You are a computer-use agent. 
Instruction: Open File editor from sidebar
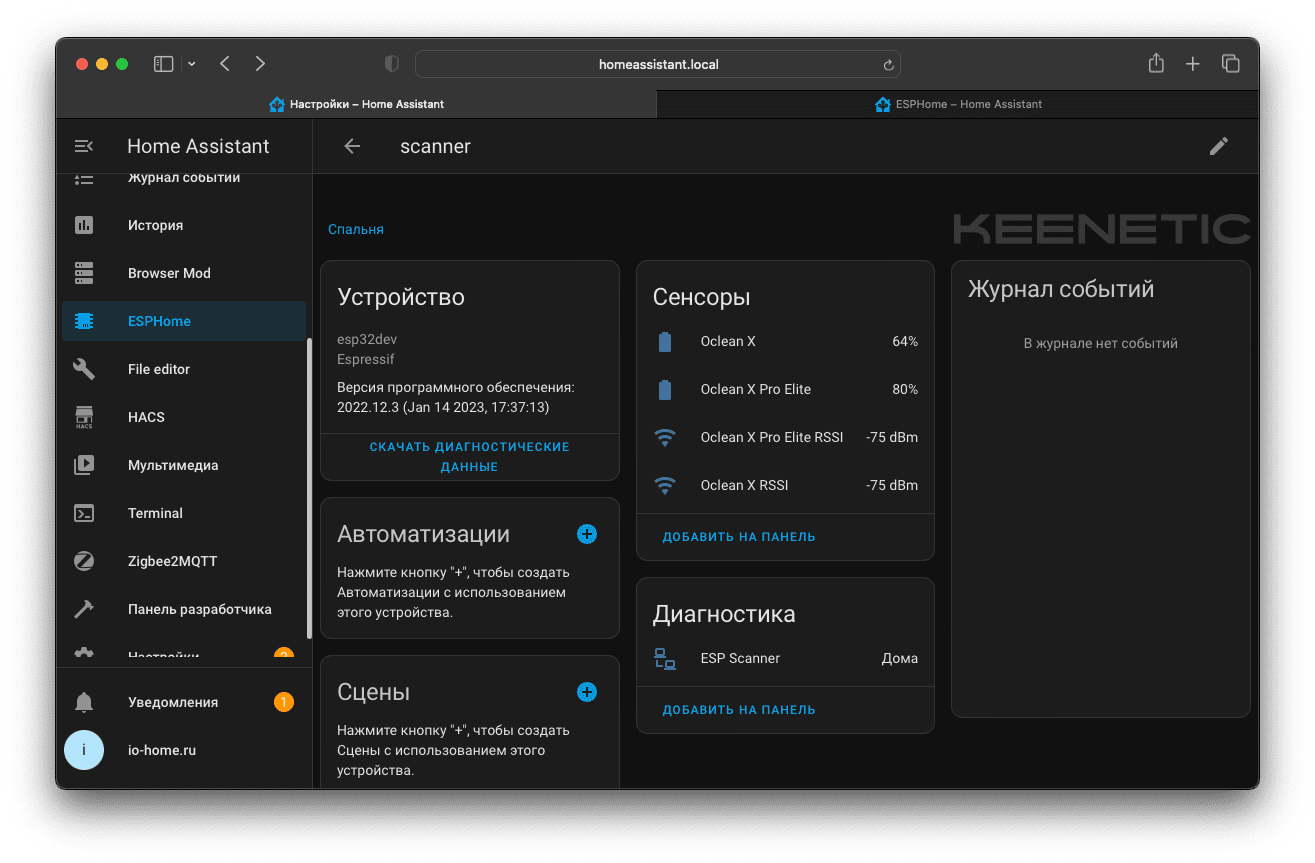click(158, 369)
